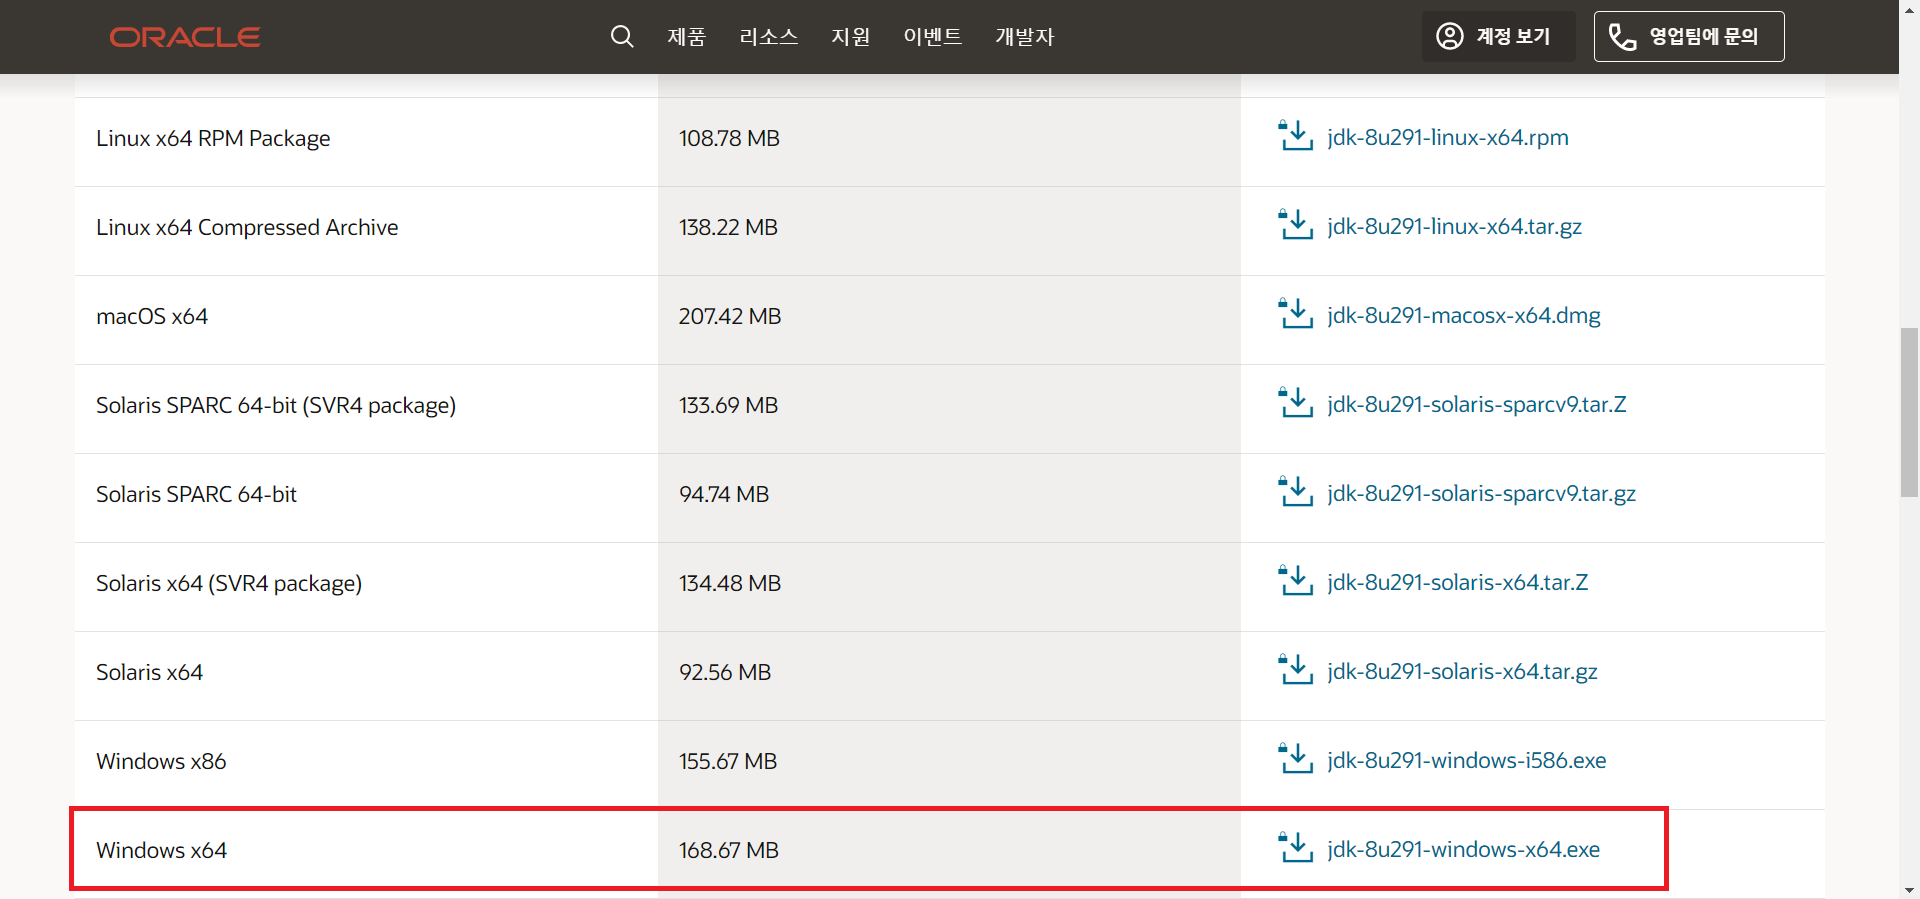Select 'macOS x64' row label
Viewport: 1920px width, 899px height.
[152, 316]
